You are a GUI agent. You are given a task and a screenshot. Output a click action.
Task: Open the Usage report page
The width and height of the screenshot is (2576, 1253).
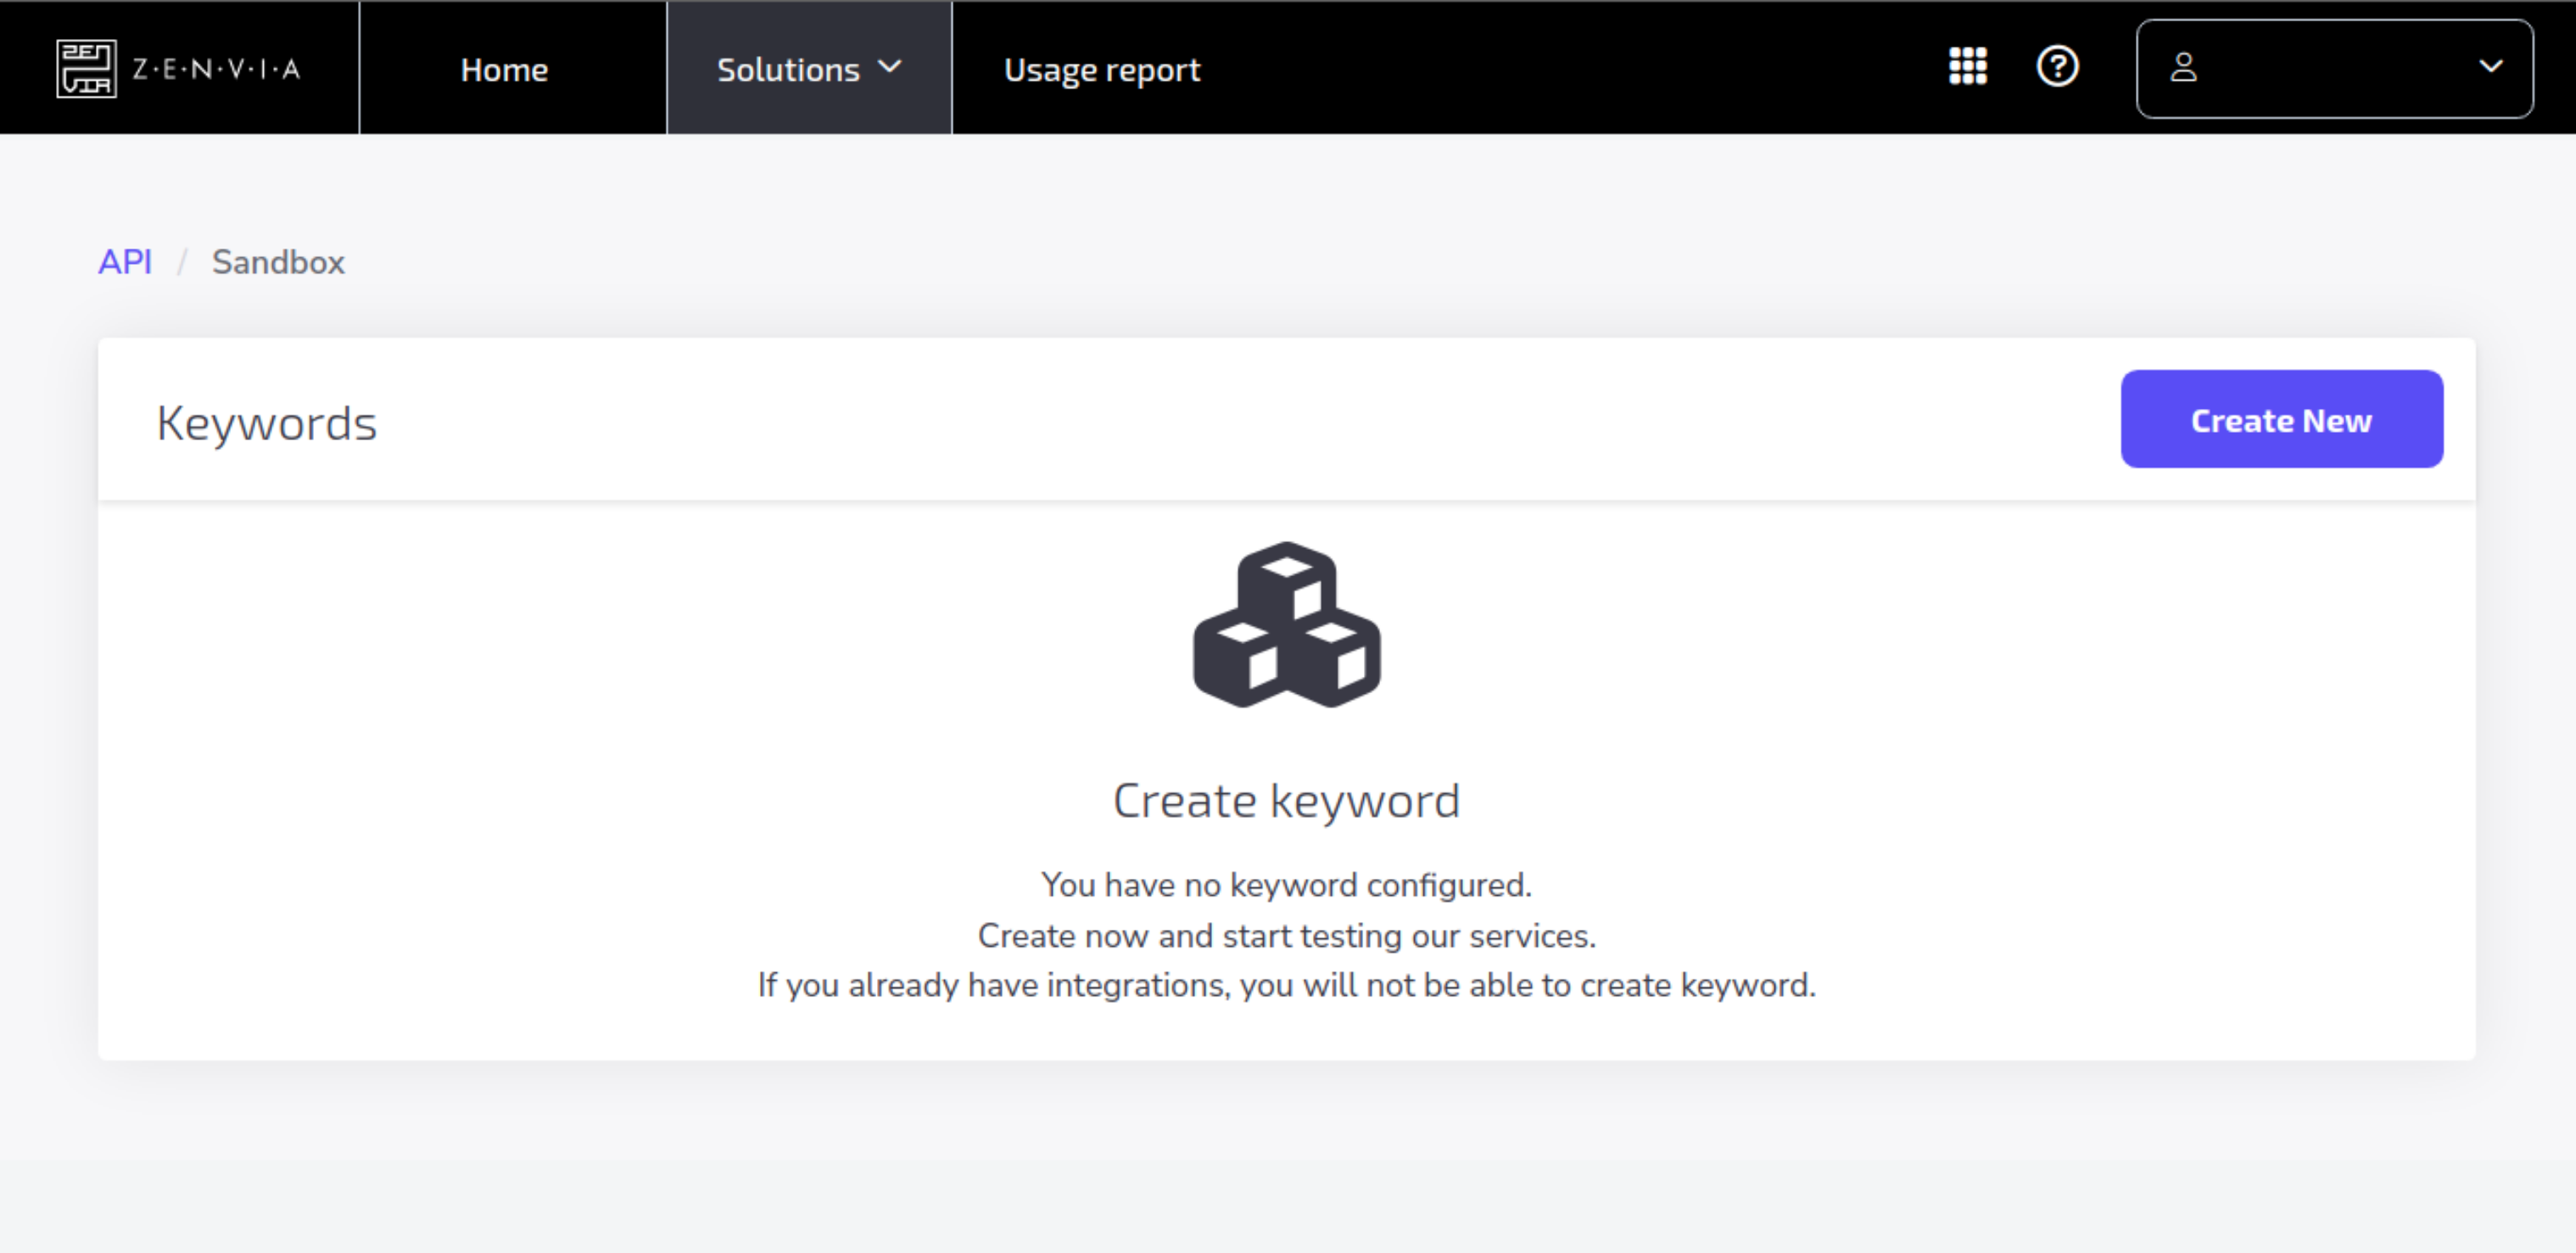coord(1101,70)
